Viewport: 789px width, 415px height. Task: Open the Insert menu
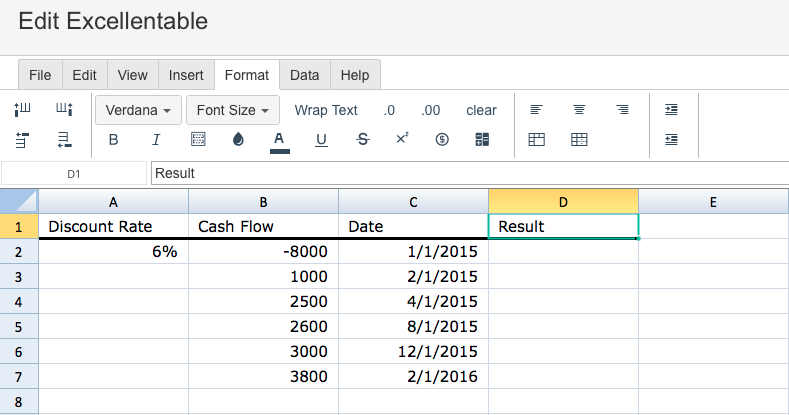[x=186, y=75]
